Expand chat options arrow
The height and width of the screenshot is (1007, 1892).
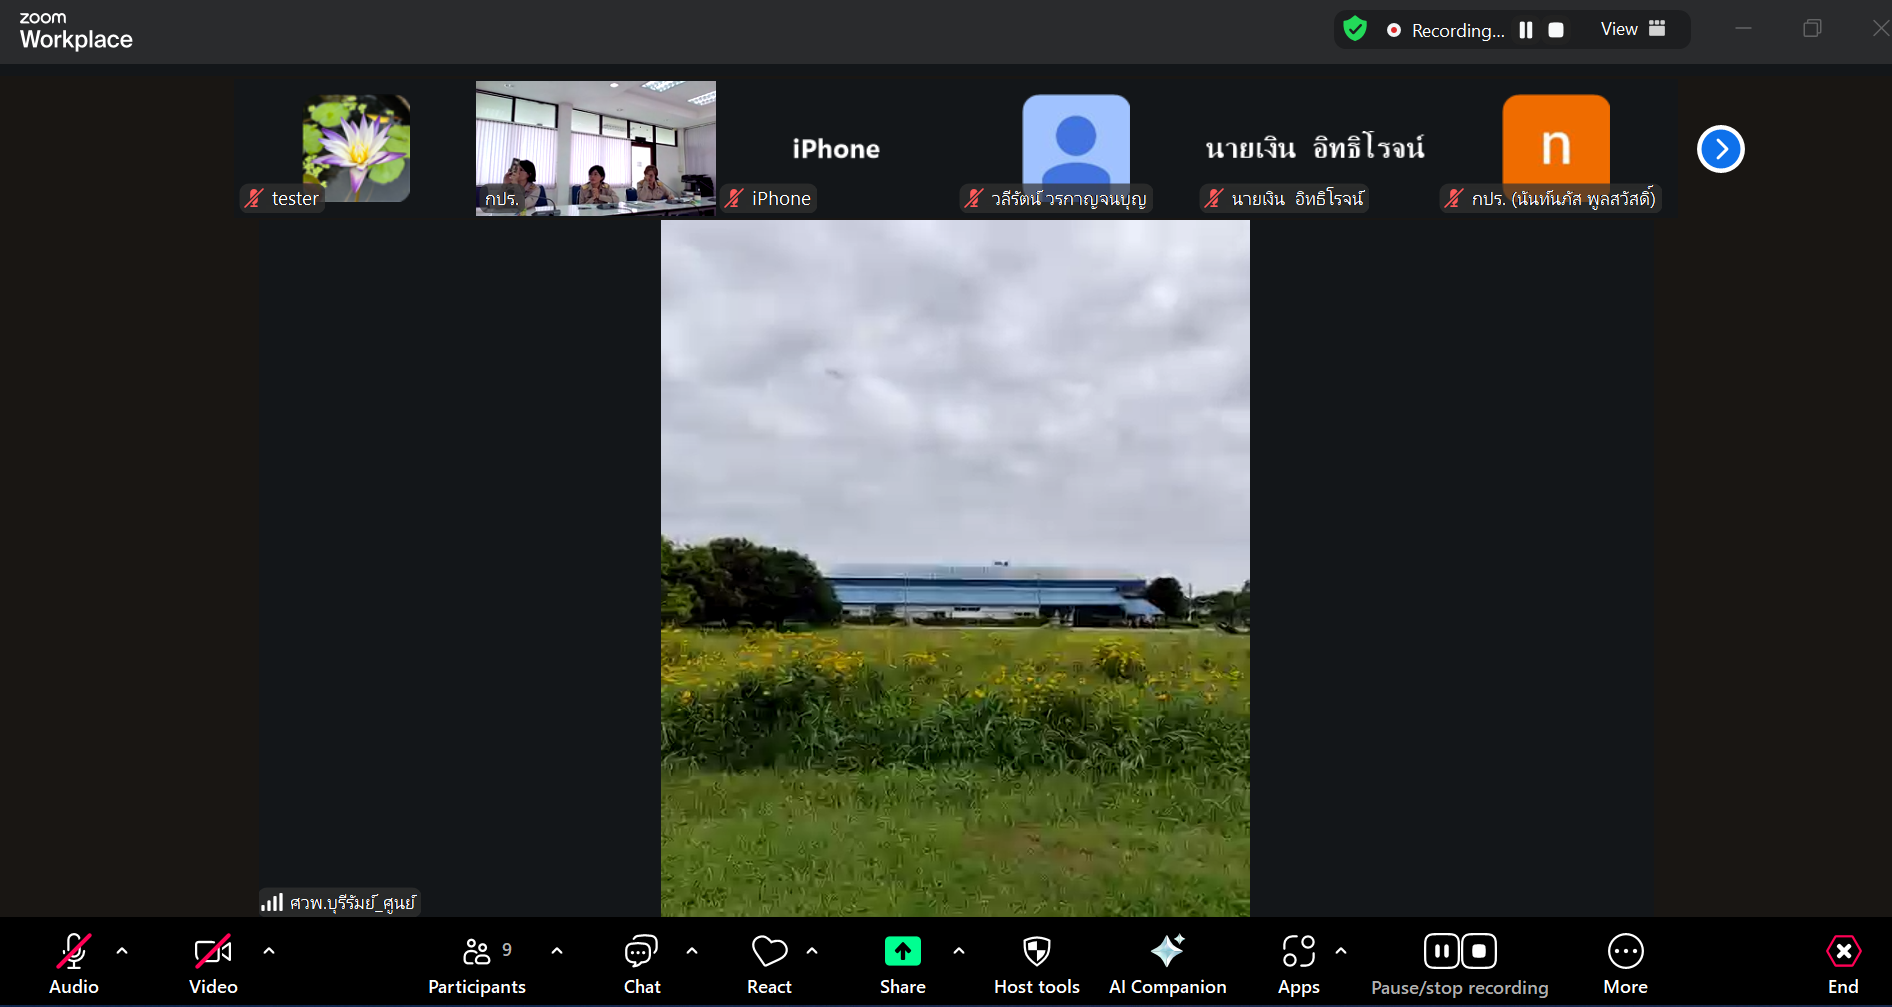692,951
